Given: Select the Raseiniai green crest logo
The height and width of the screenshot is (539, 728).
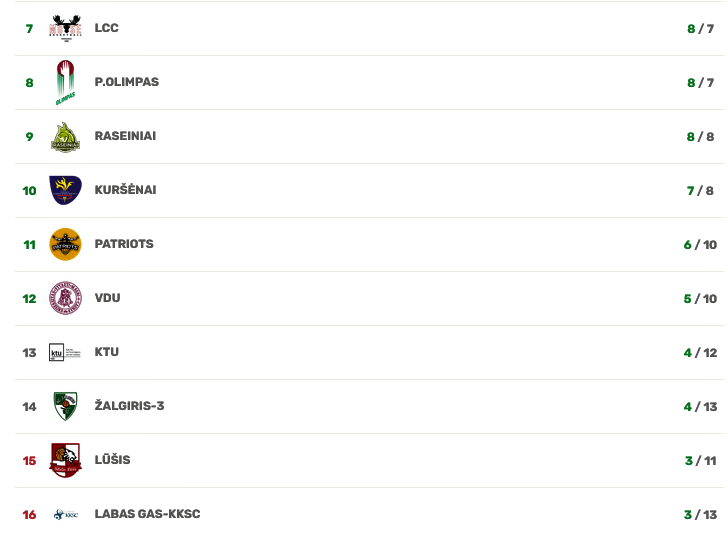Looking at the screenshot, I should pyautogui.click(x=65, y=136).
